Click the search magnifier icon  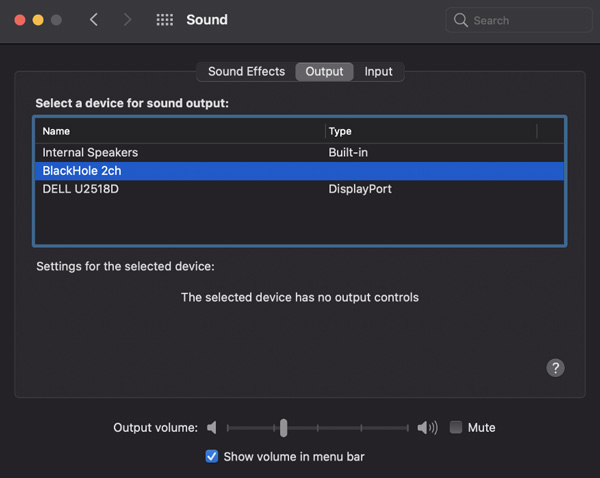click(x=461, y=20)
